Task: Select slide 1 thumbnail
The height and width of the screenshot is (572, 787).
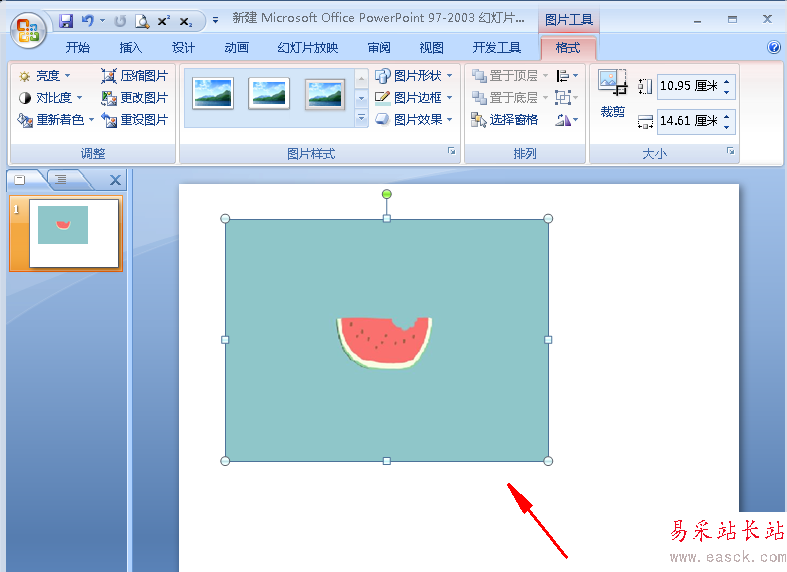Action: (74, 233)
